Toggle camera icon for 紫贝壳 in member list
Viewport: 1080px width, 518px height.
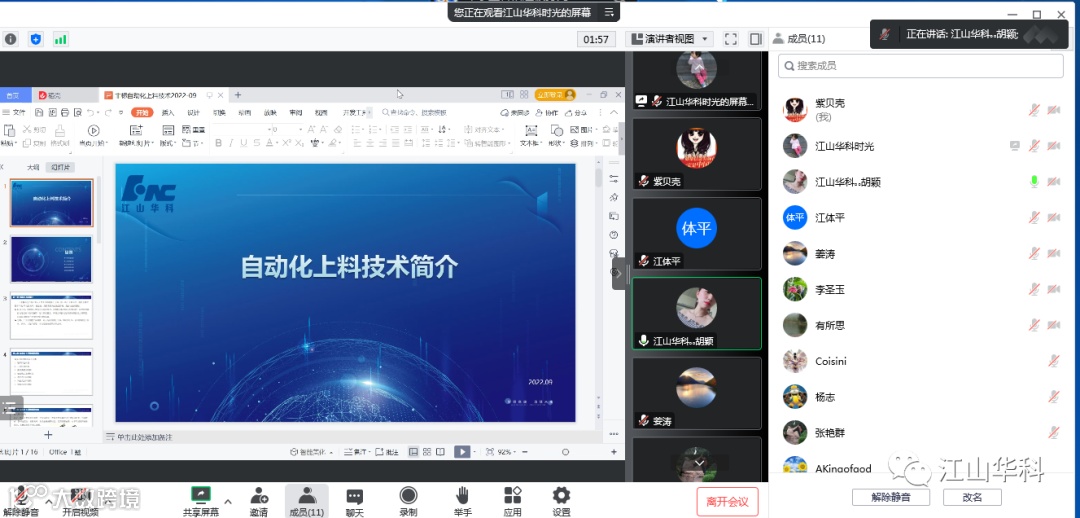(1053, 110)
